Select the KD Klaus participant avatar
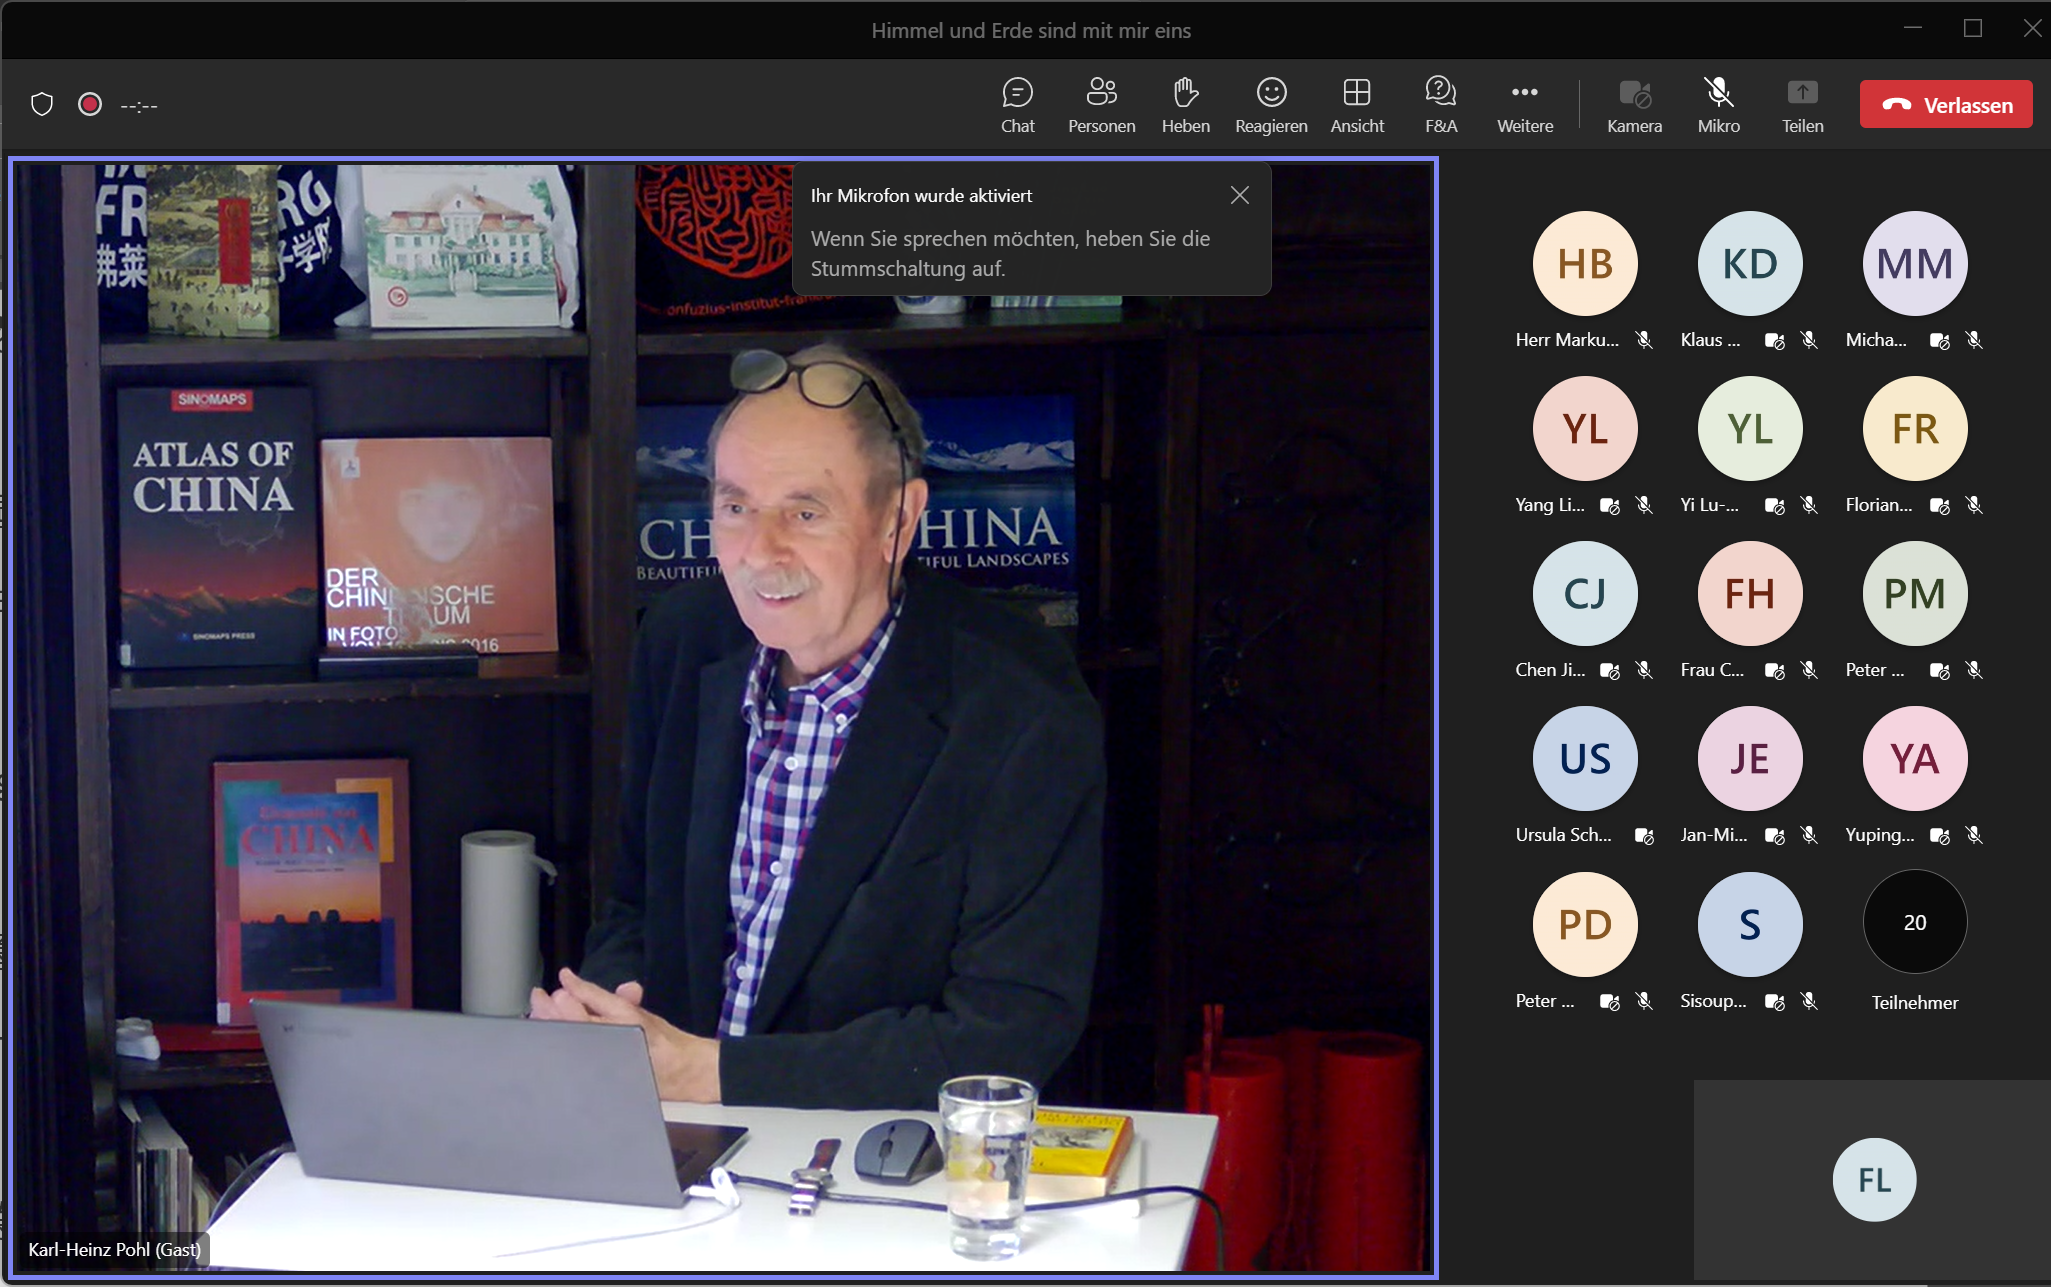 1749,264
